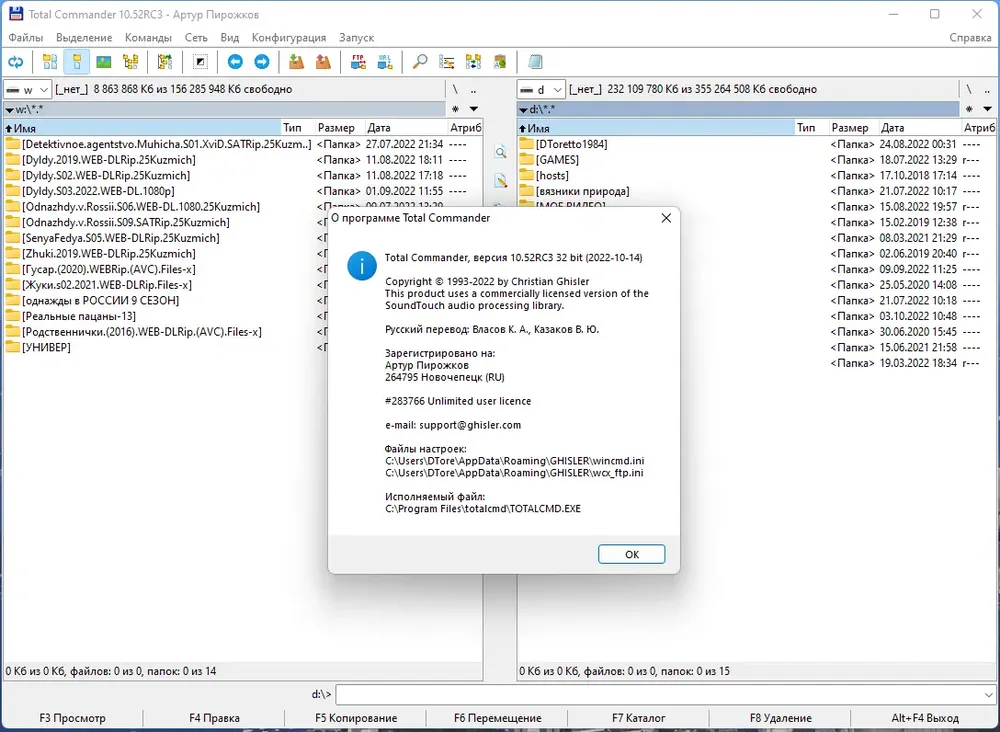This screenshot has width=1000, height=732.
Task: Sort right panel by Размер column
Action: tap(853, 128)
